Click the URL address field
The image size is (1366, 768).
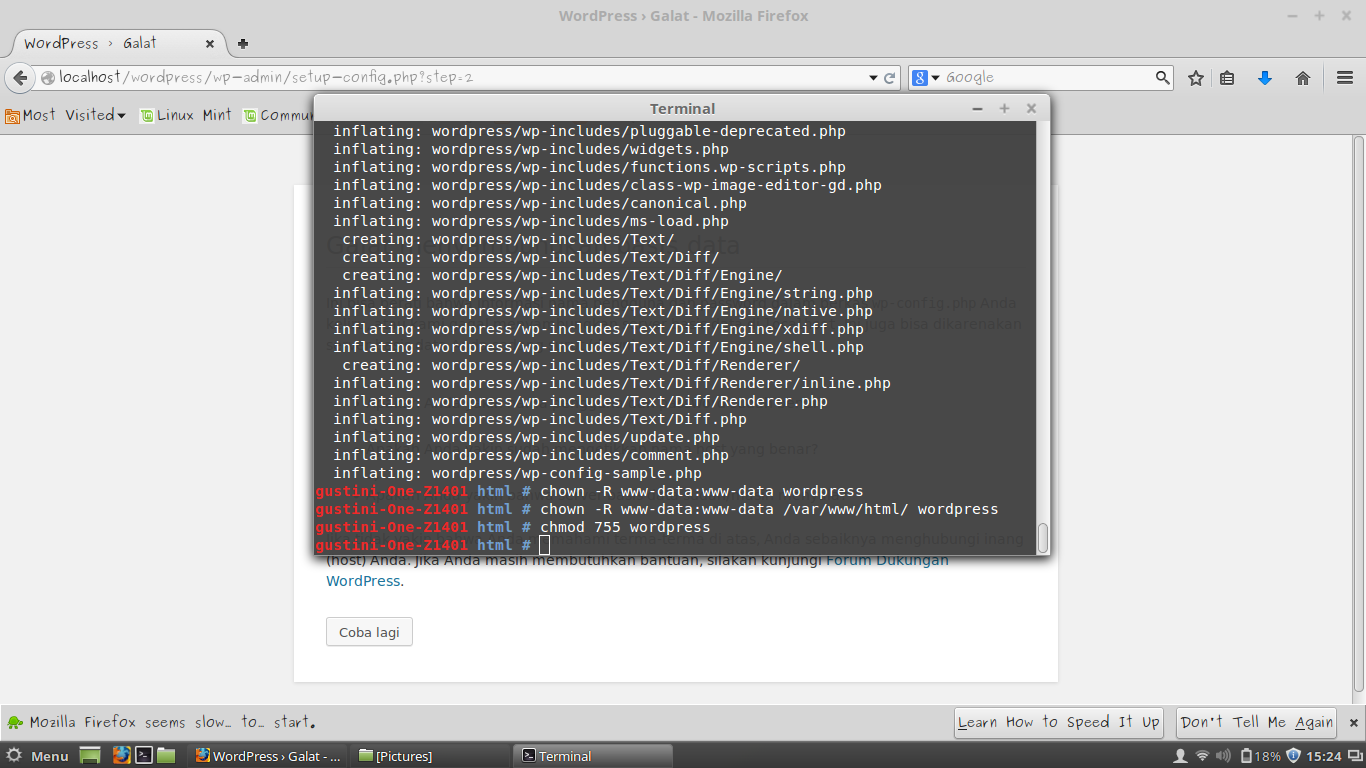coord(450,78)
